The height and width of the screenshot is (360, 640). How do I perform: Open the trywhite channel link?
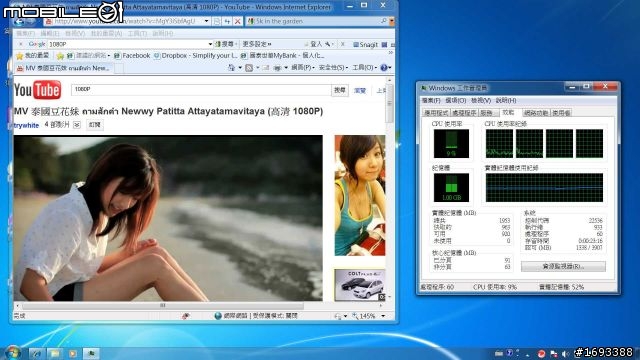[x=26, y=125]
